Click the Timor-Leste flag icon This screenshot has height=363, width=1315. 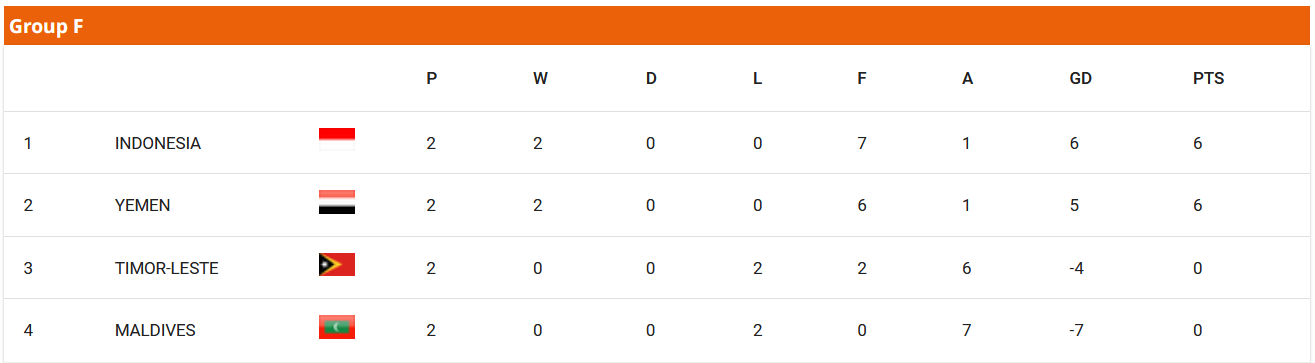(x=337, y=265)
